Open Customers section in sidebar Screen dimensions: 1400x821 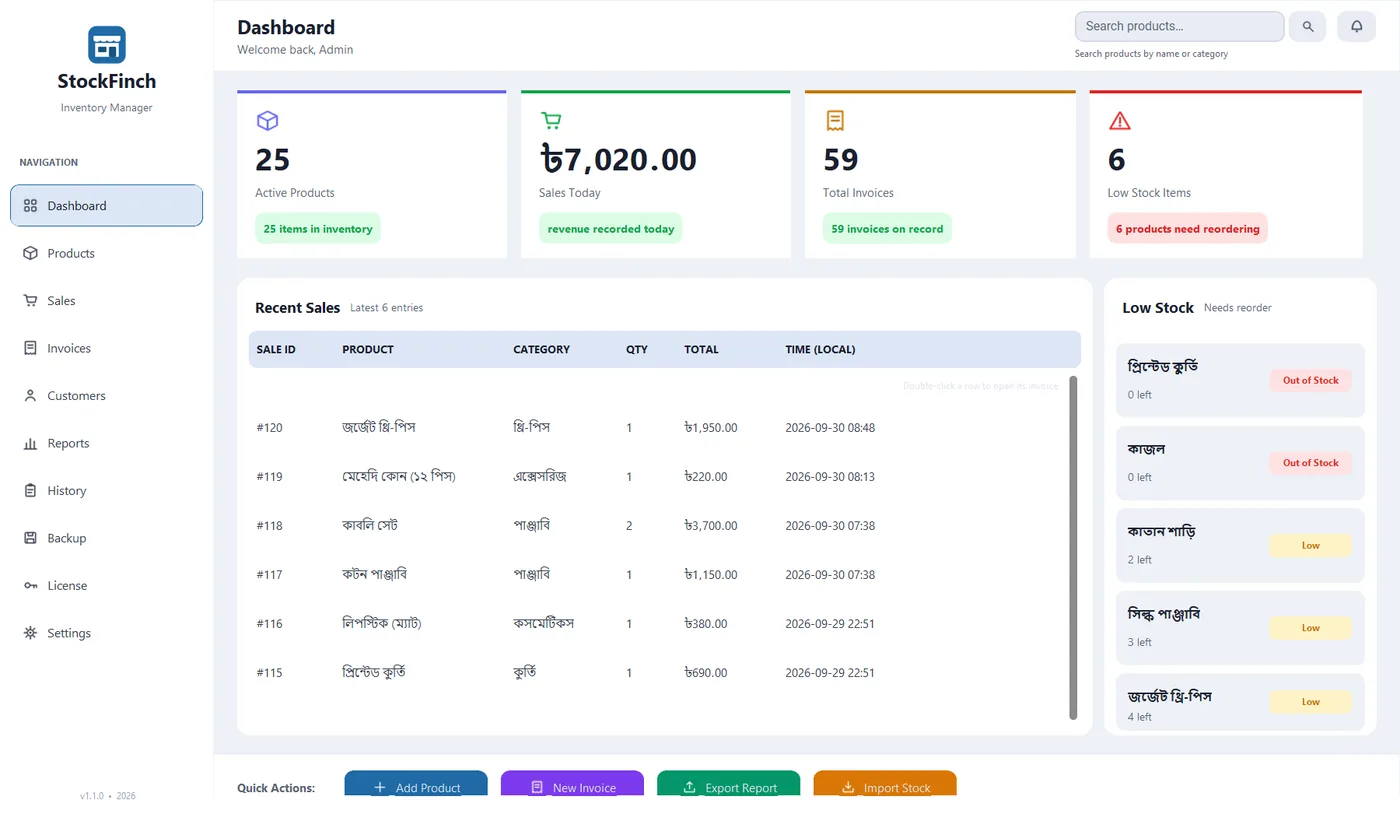pyautogui.click(x=107, y=395)
